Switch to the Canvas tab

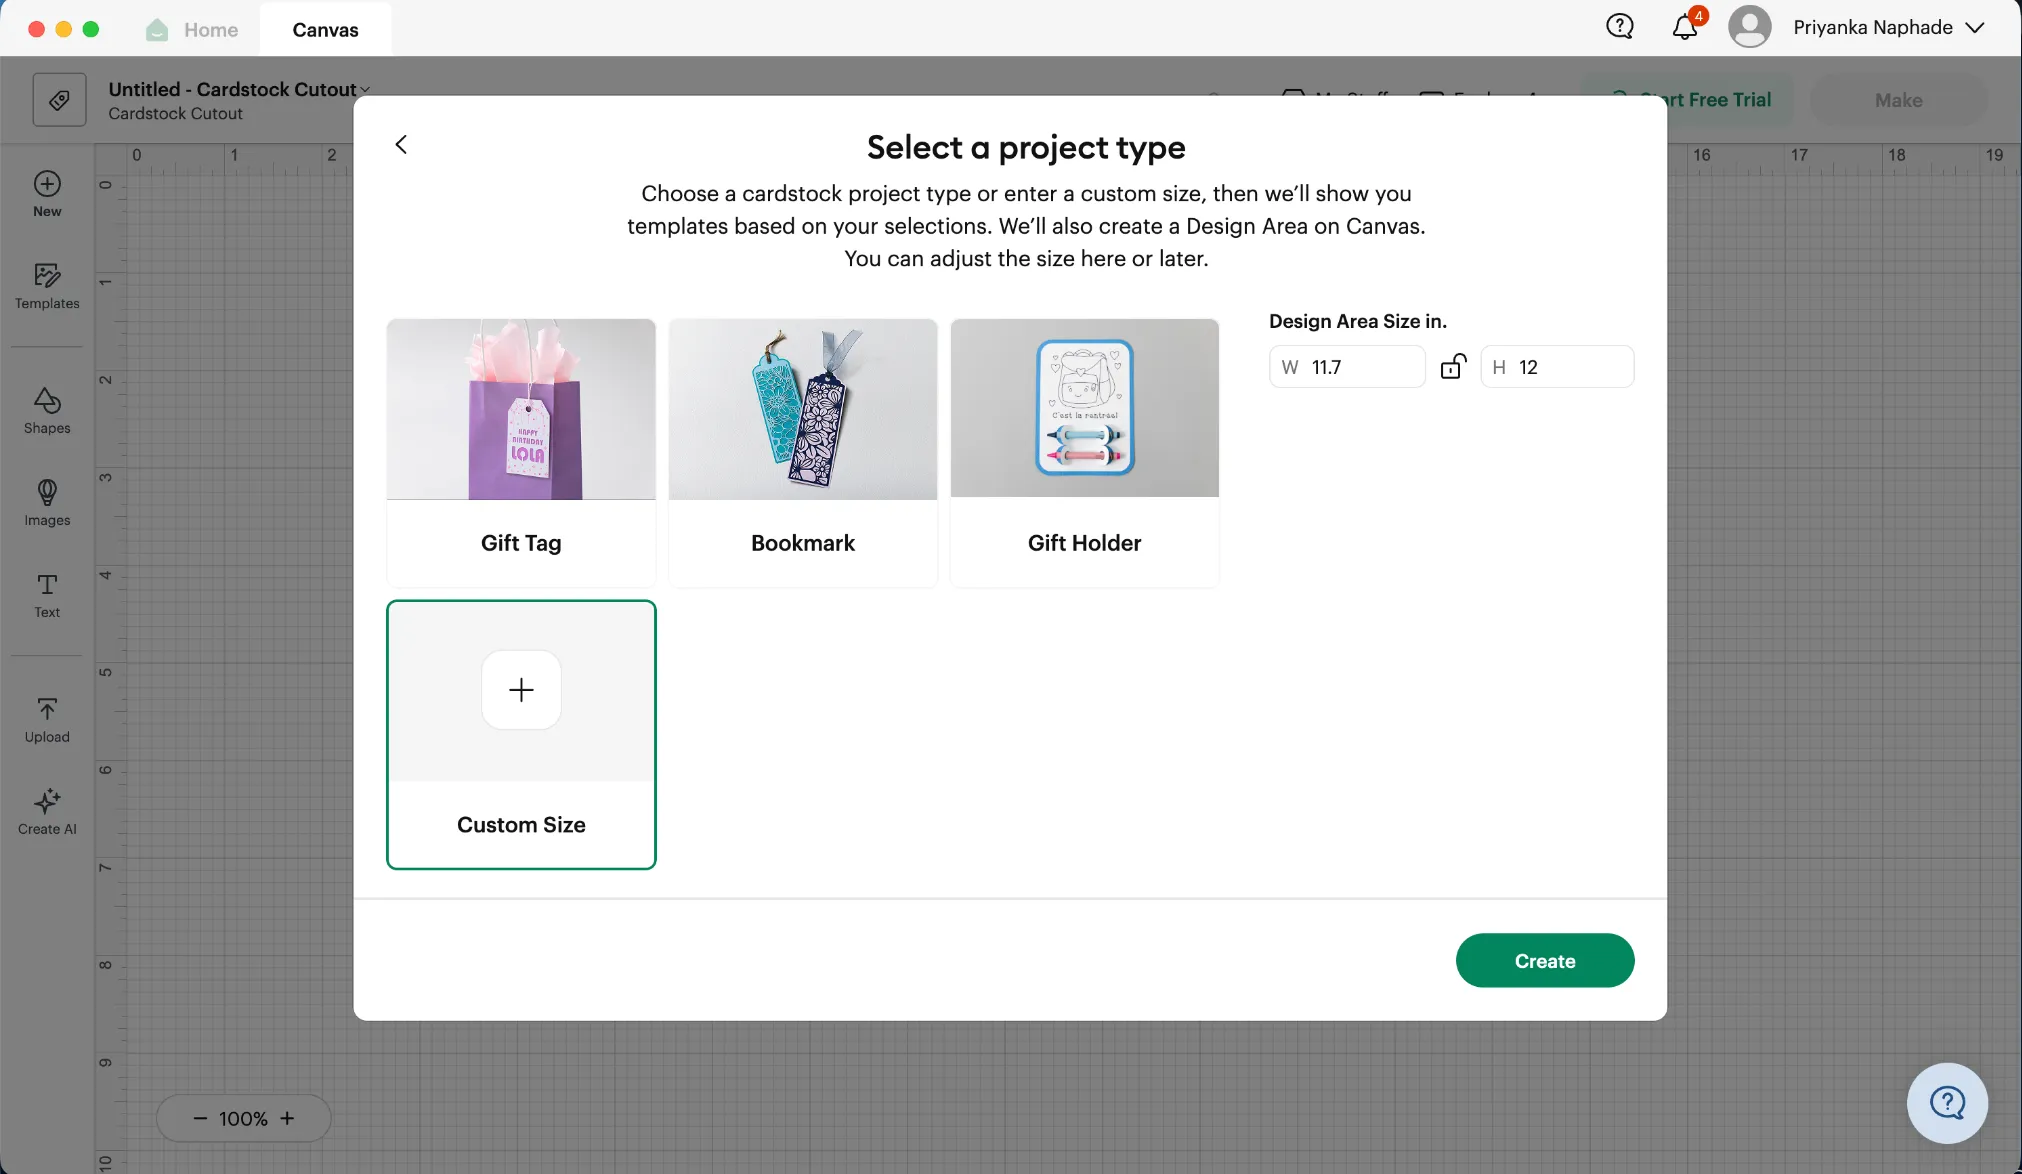[x=325, y=30]
